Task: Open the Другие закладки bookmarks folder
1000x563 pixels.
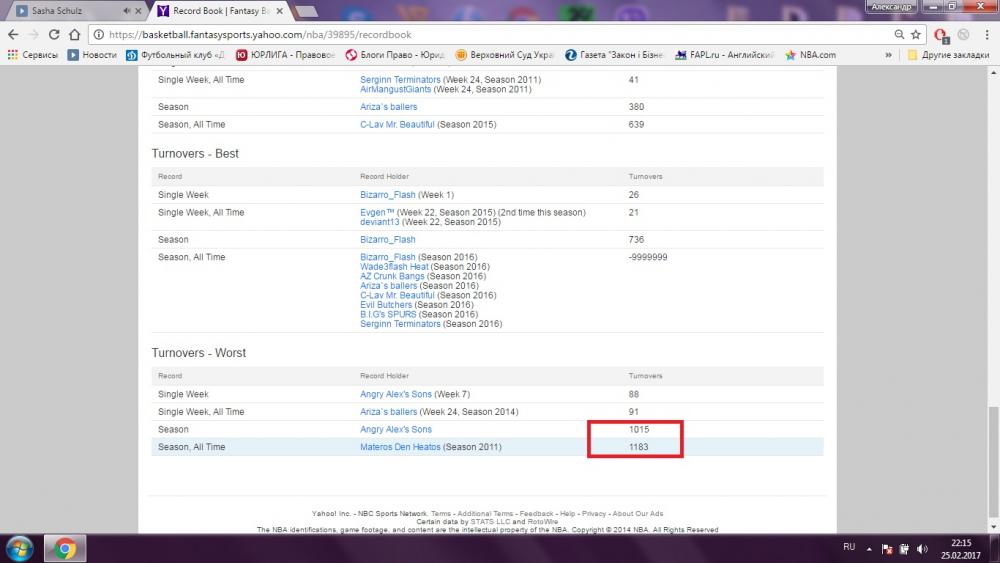Action: [948, 55]
